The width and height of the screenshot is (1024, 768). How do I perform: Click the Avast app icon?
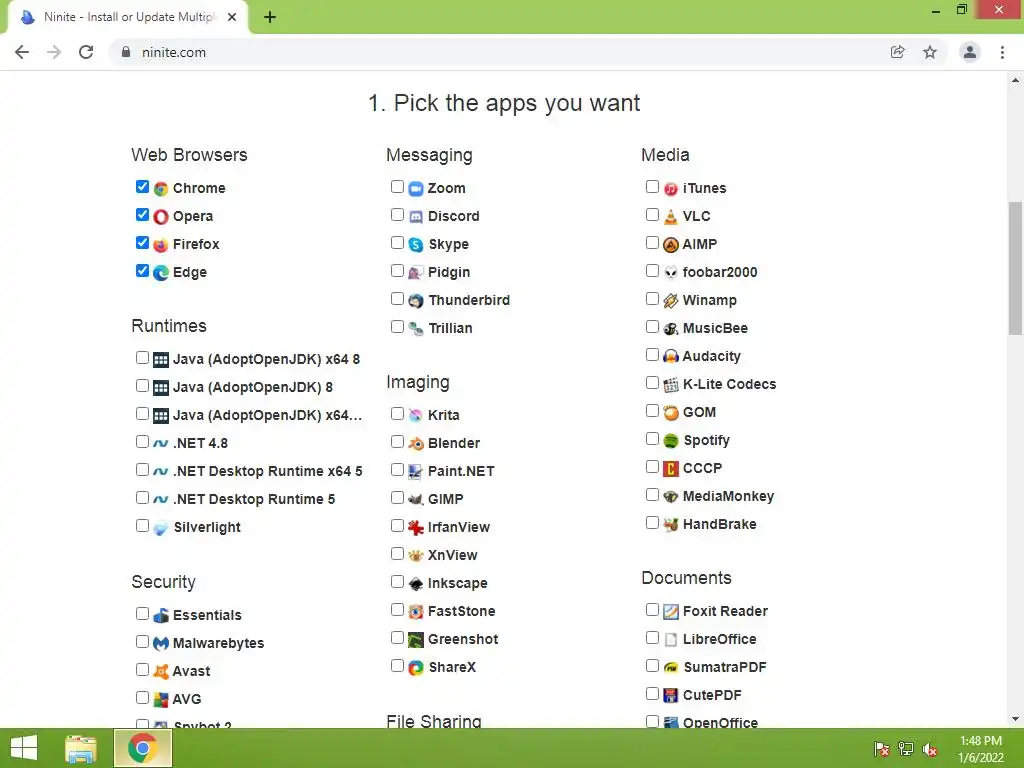[161, 671]
